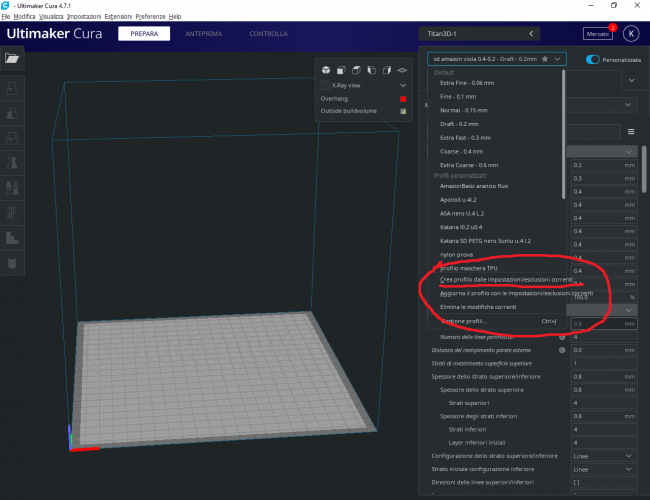650x500 pixels.
Task: Open the top/bottom layer pattern Linee dropdown
Action: pyautogui.click(x=603, y=455)
